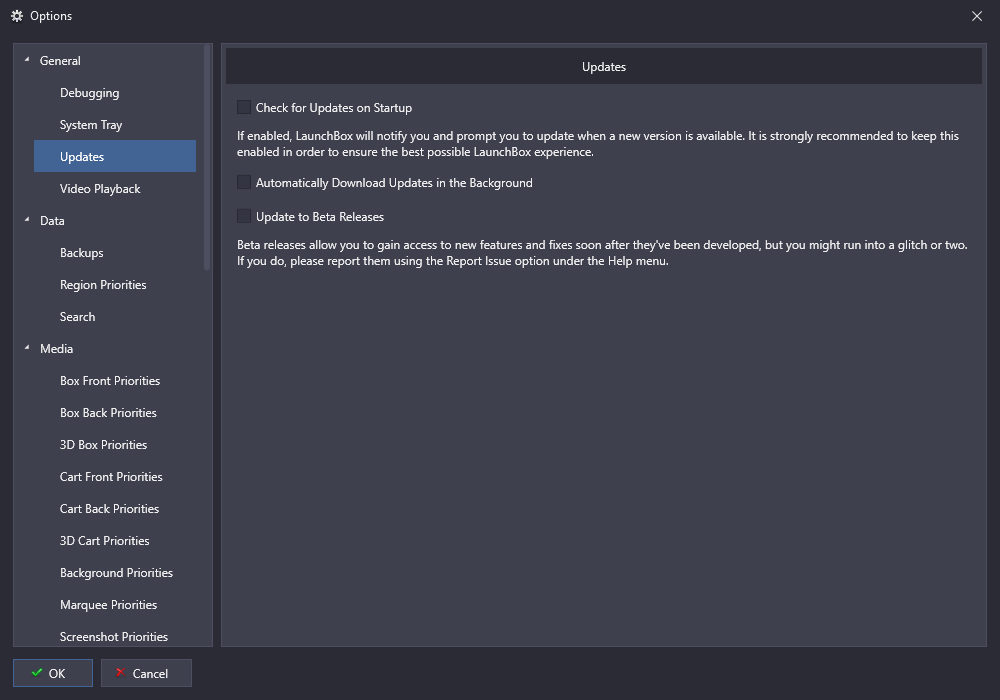Enable Check for Updates on Startup

tap(244, 107)
